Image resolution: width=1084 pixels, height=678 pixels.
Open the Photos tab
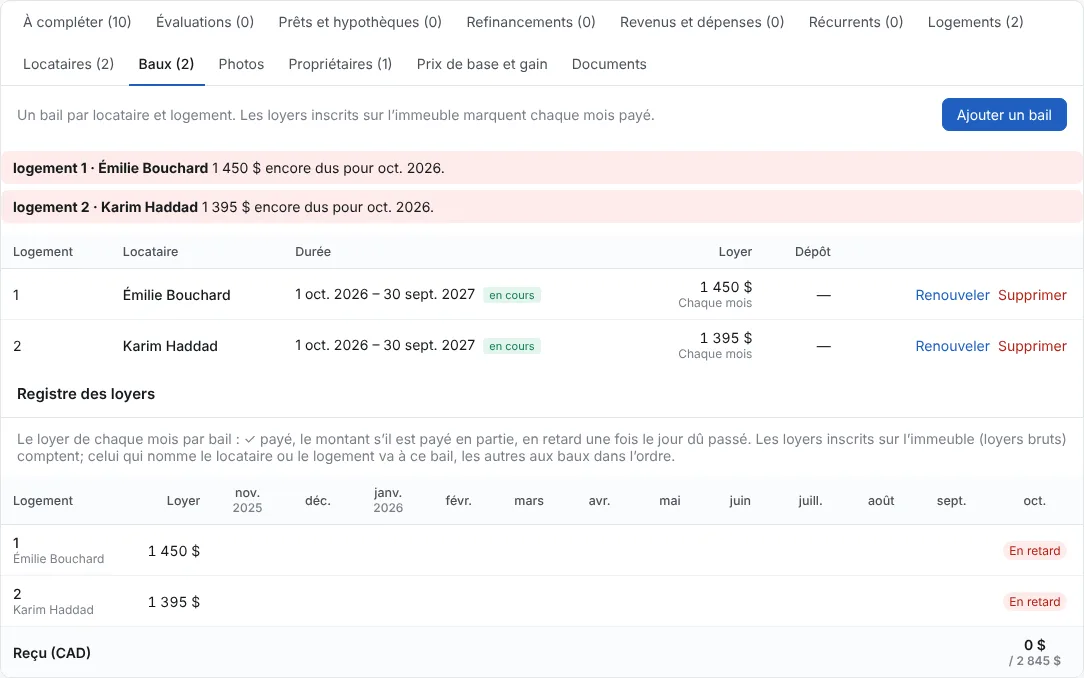241,64
